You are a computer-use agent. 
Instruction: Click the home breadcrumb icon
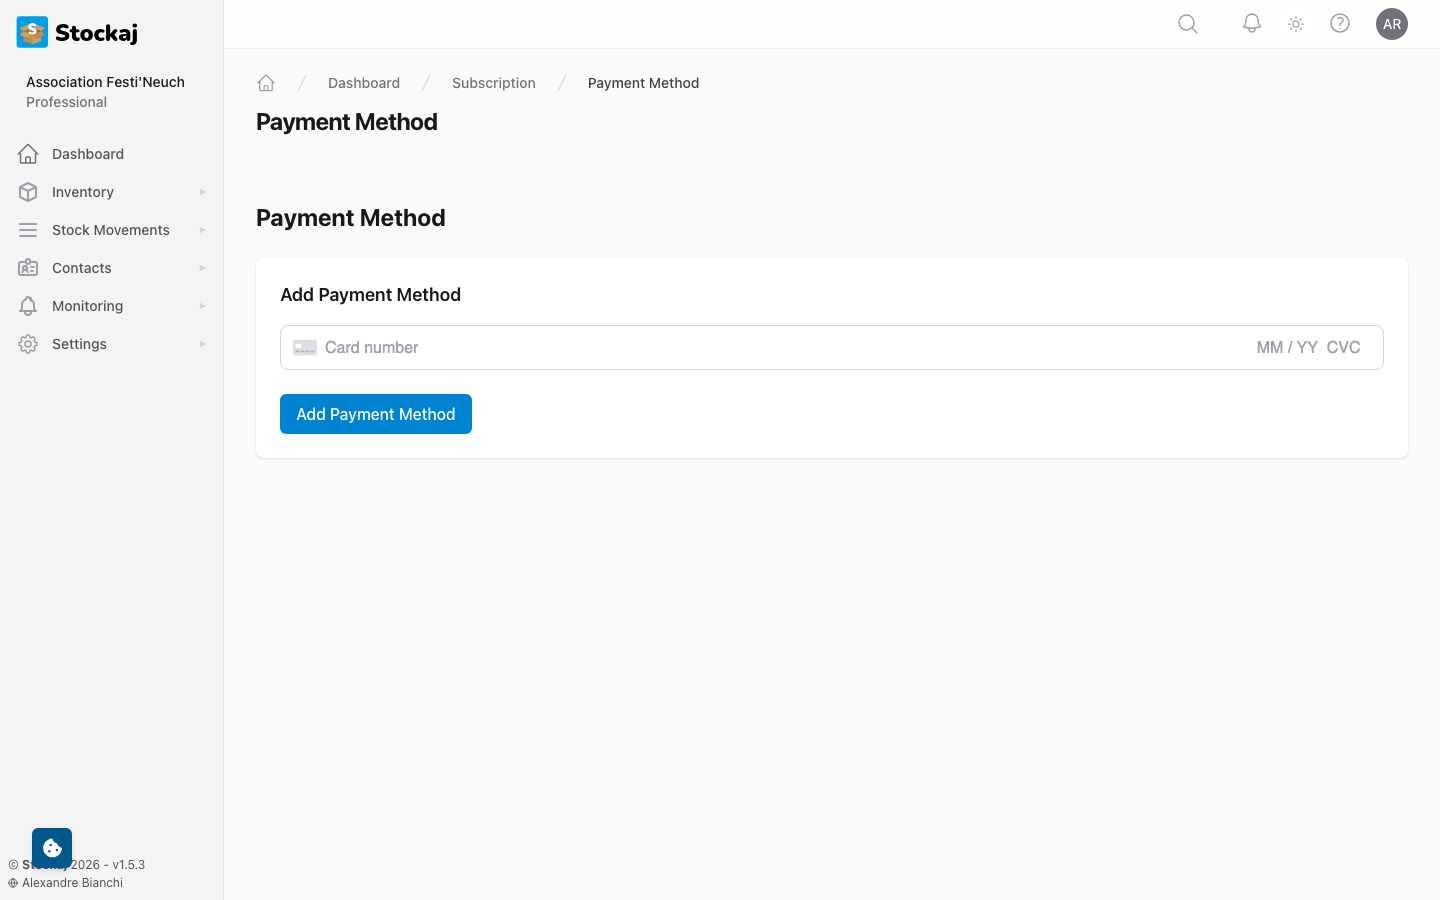tap(266, 83)
